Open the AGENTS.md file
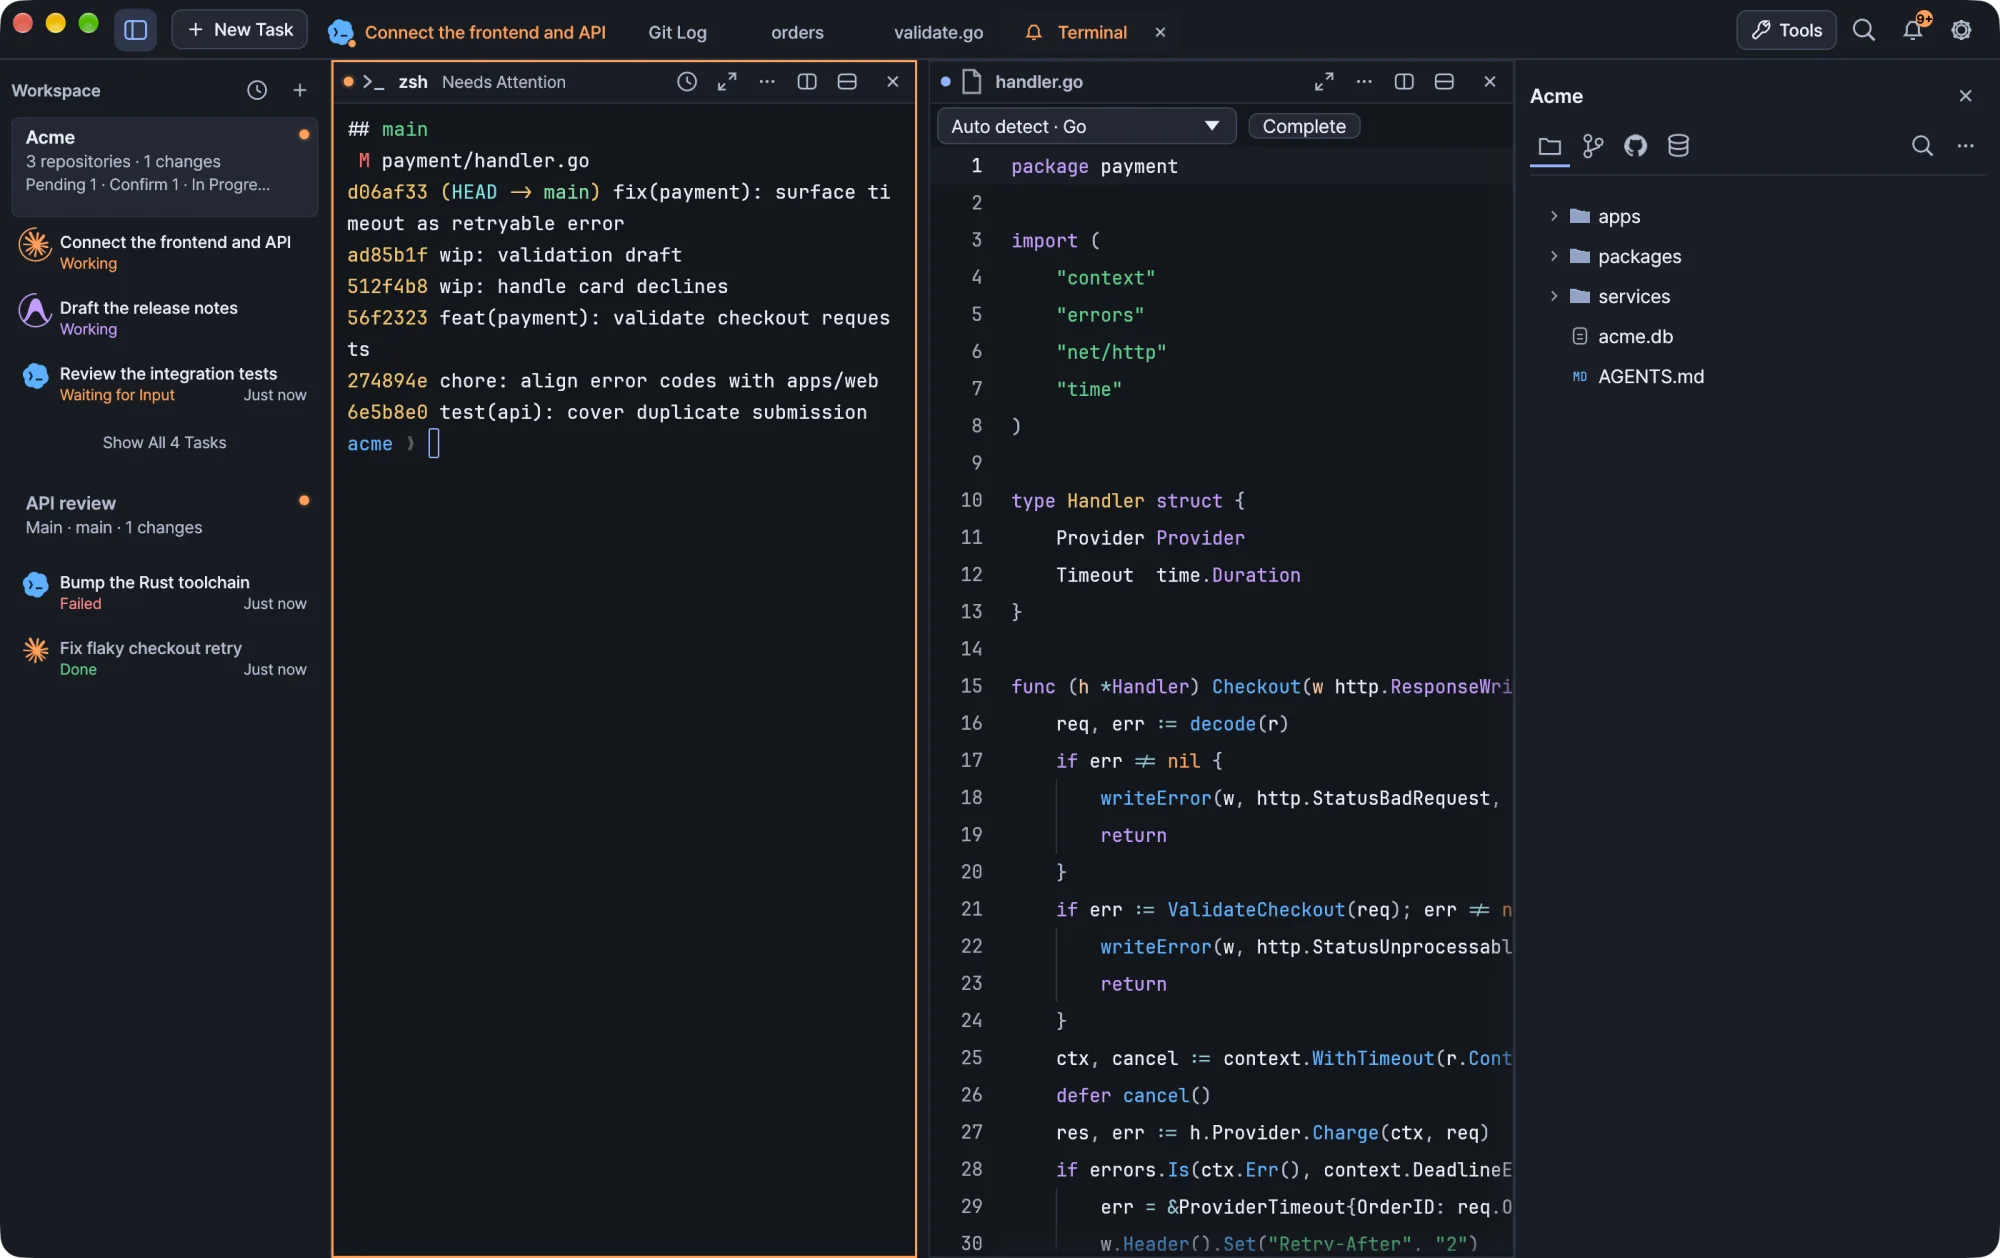 1650,376
